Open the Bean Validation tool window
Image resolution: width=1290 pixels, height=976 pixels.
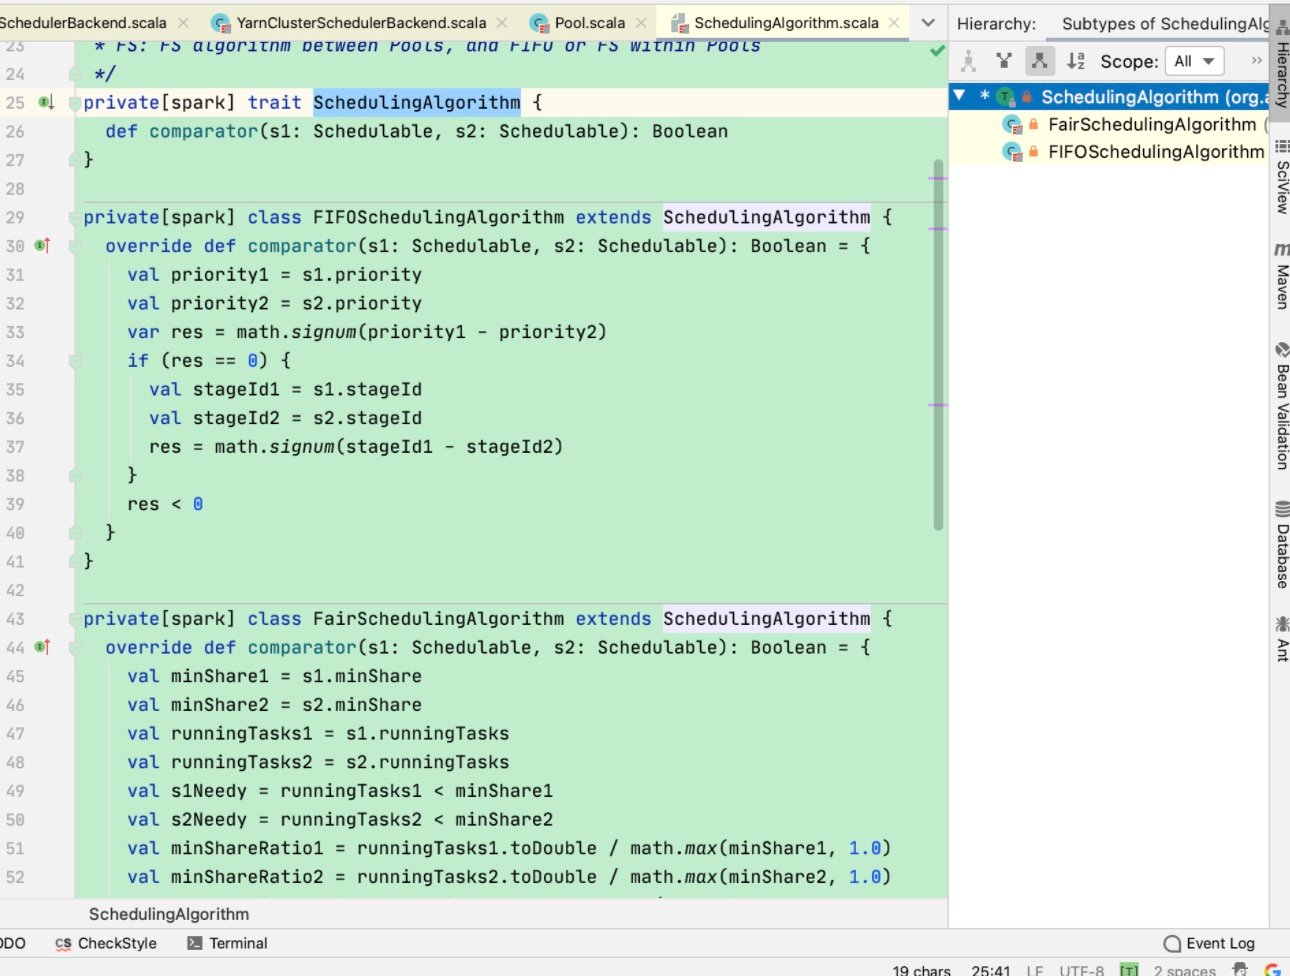[1281, 405]
